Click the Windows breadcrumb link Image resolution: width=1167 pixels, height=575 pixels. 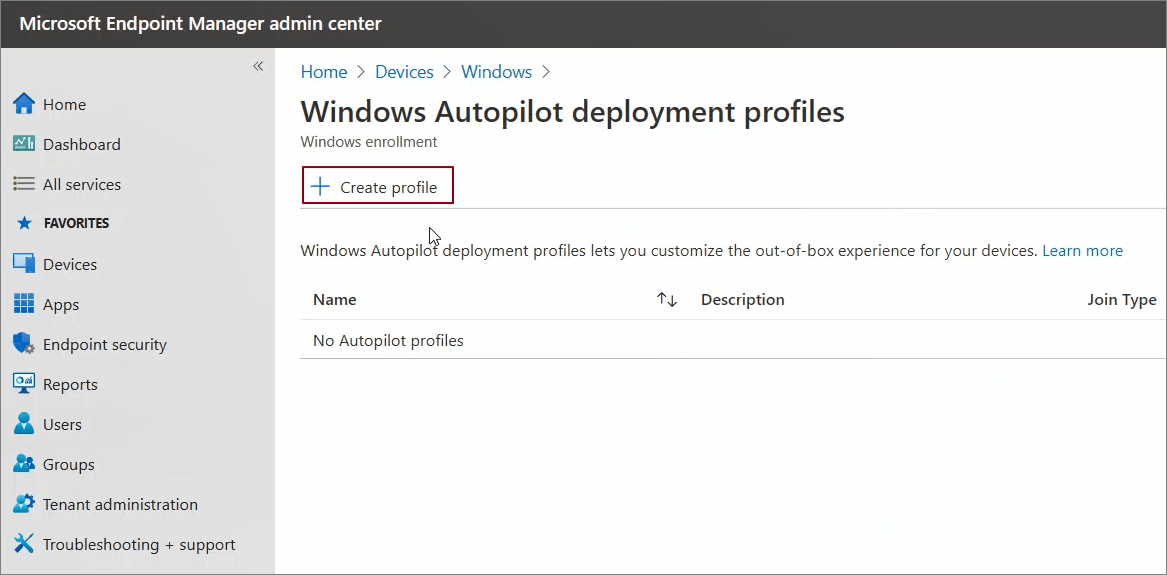click(496, 72)
